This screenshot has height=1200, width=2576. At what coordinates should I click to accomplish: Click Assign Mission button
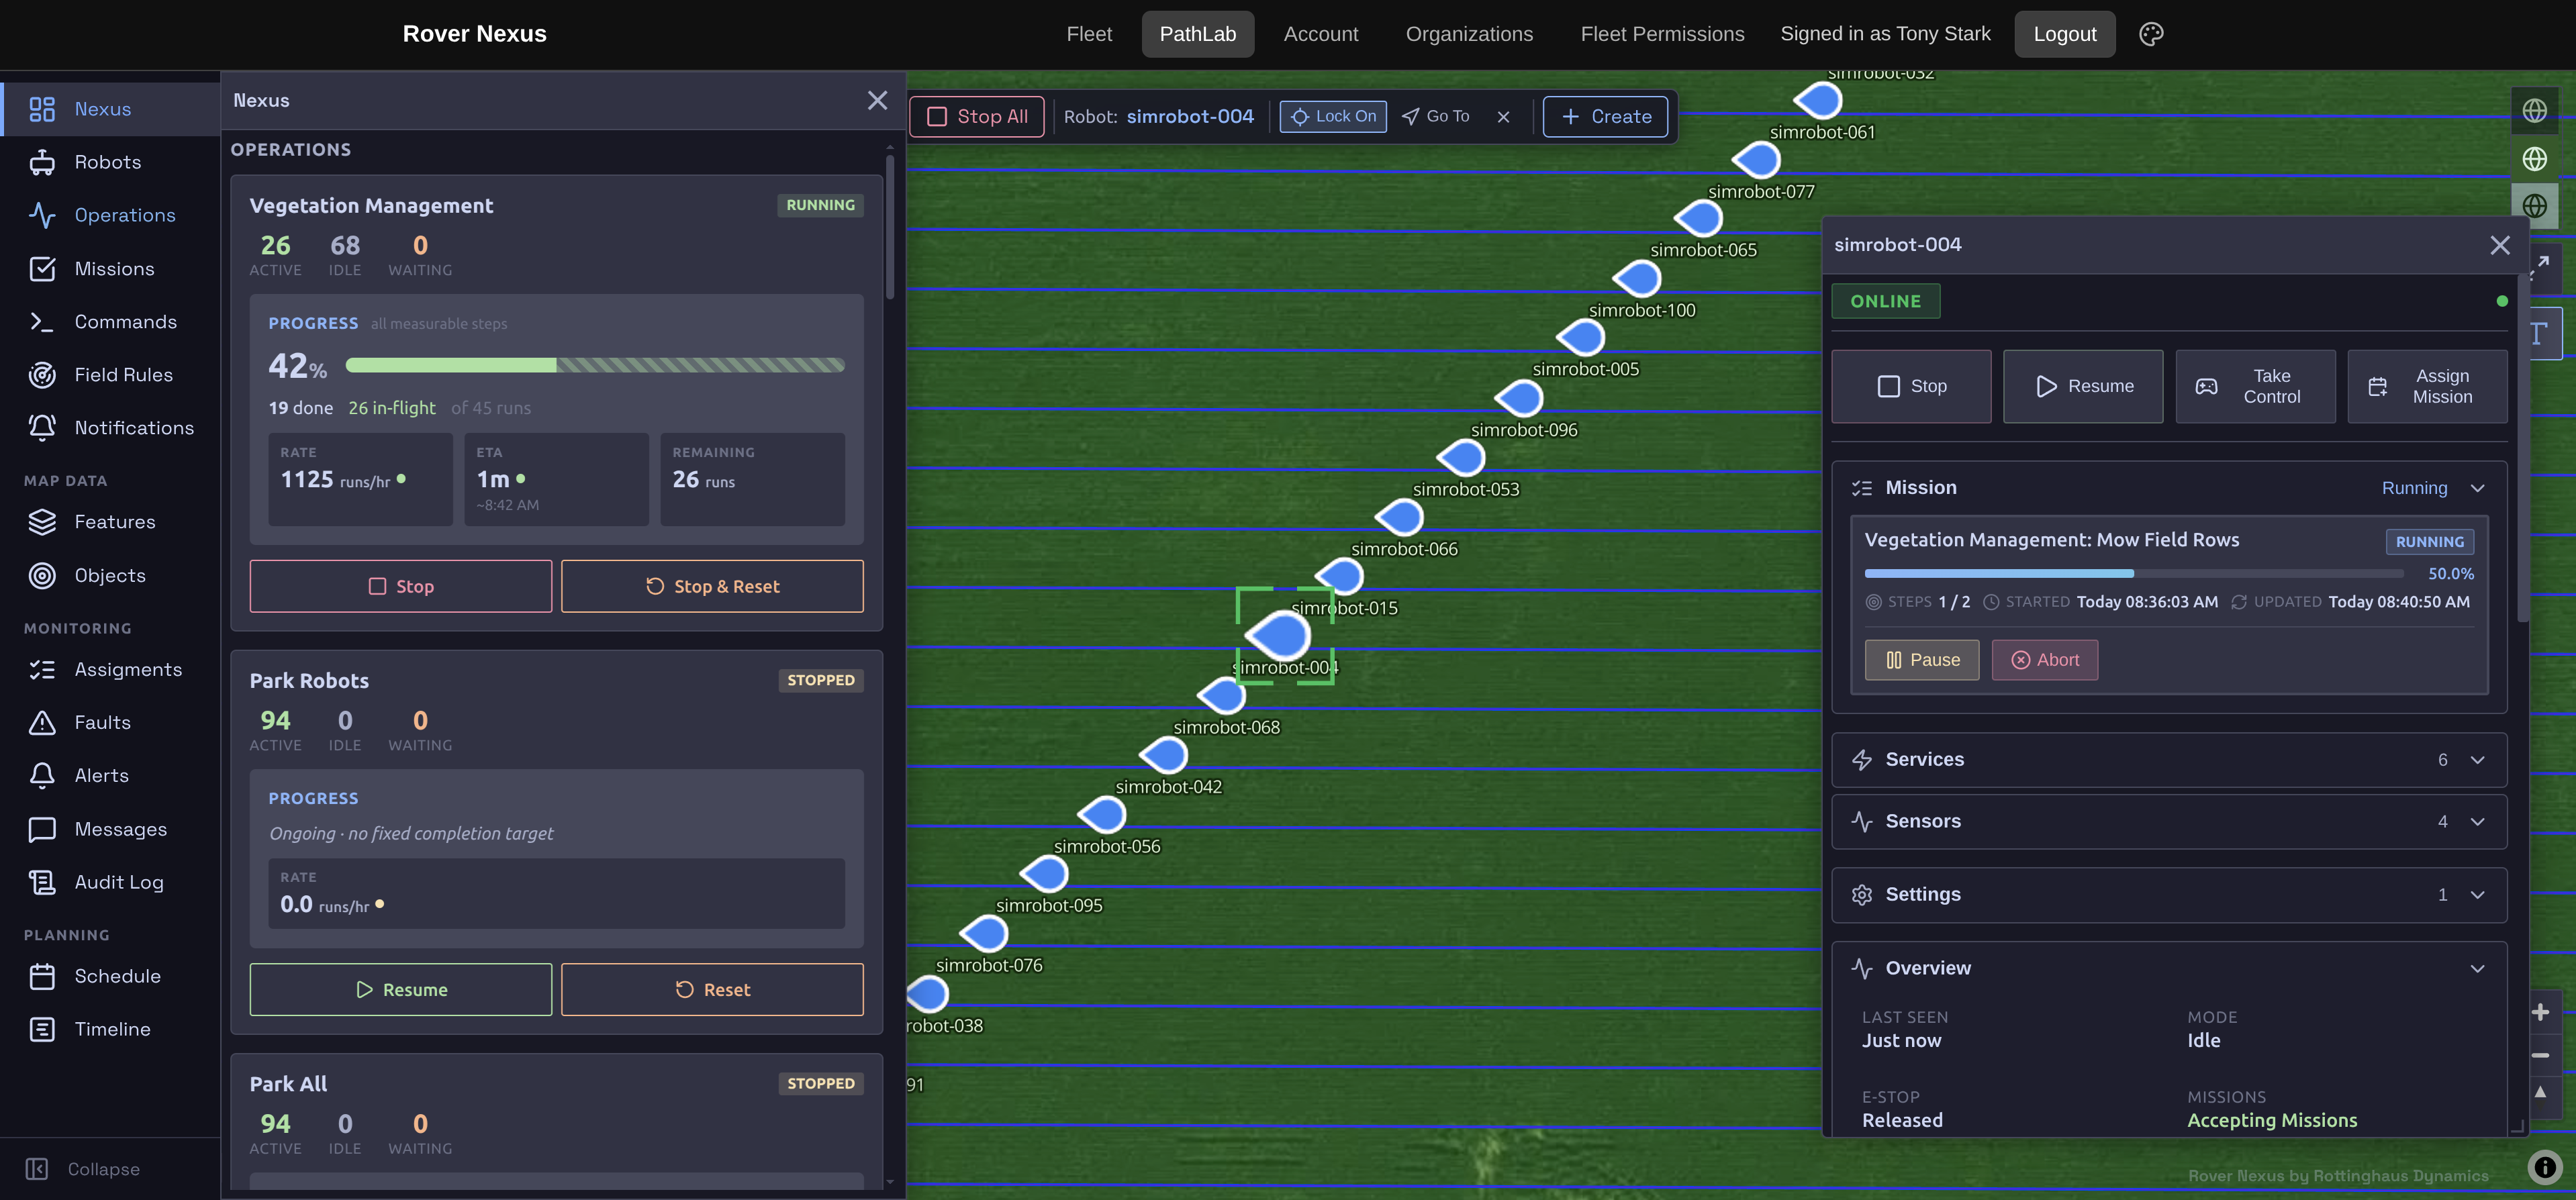coord(2427,386)
